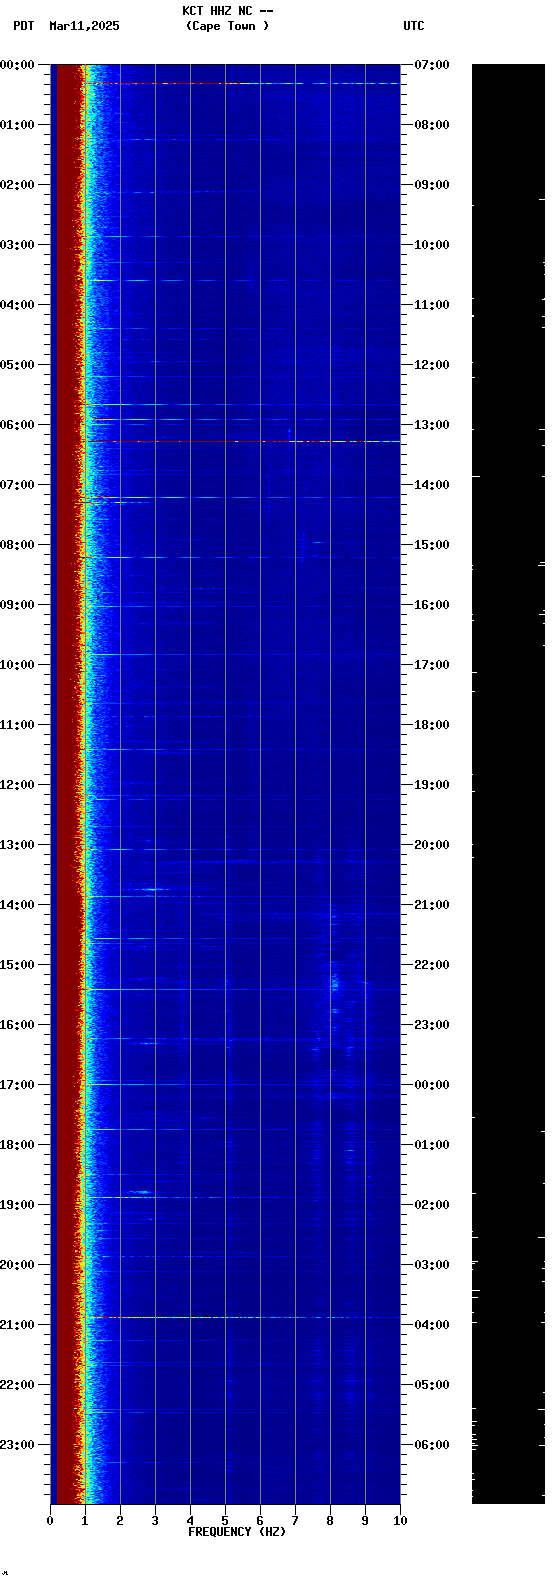Click the UTC '06:00' time label

pos(432,1445)
